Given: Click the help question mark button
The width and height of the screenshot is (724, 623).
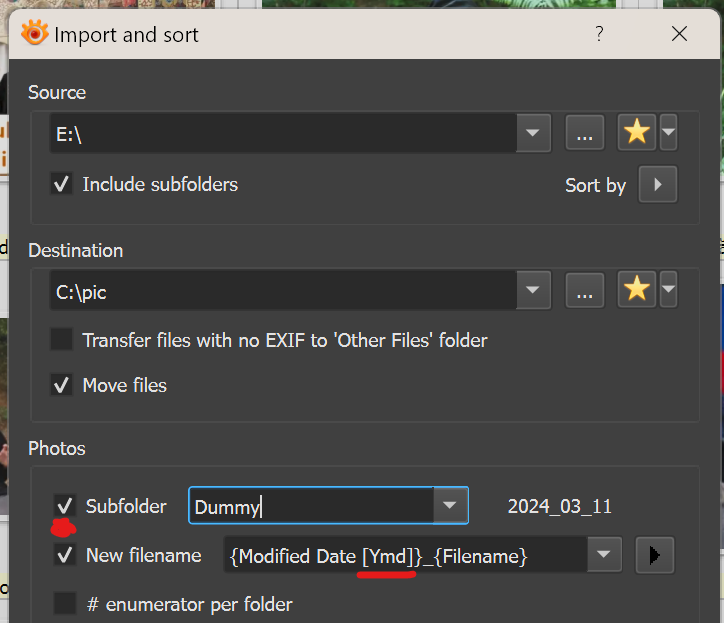Looking at the screenshot, I should pyautogui.click(x=599, y=34).
